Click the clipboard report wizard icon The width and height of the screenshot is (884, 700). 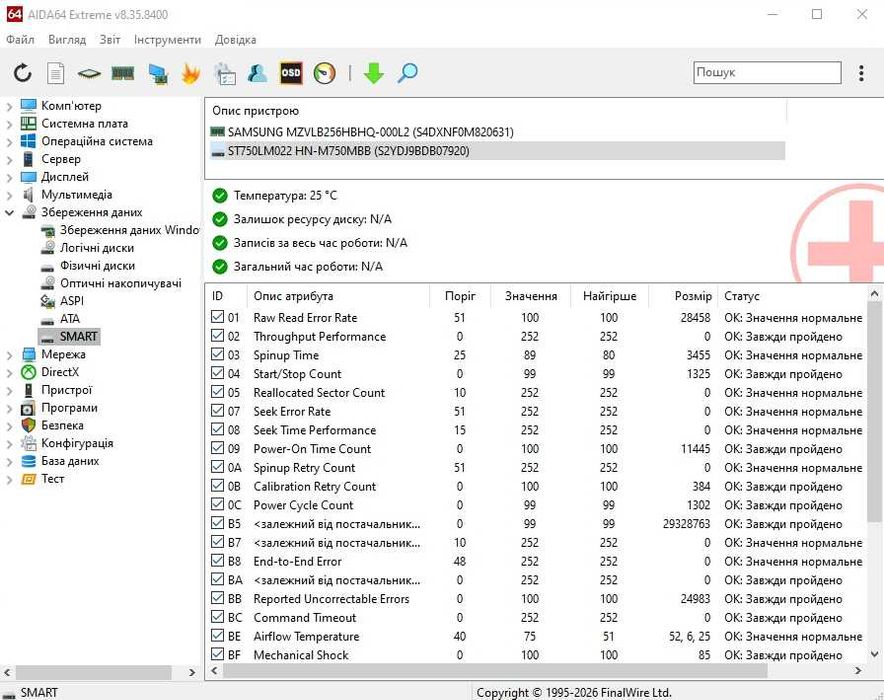pyautogui.click(x=225, y=73)
